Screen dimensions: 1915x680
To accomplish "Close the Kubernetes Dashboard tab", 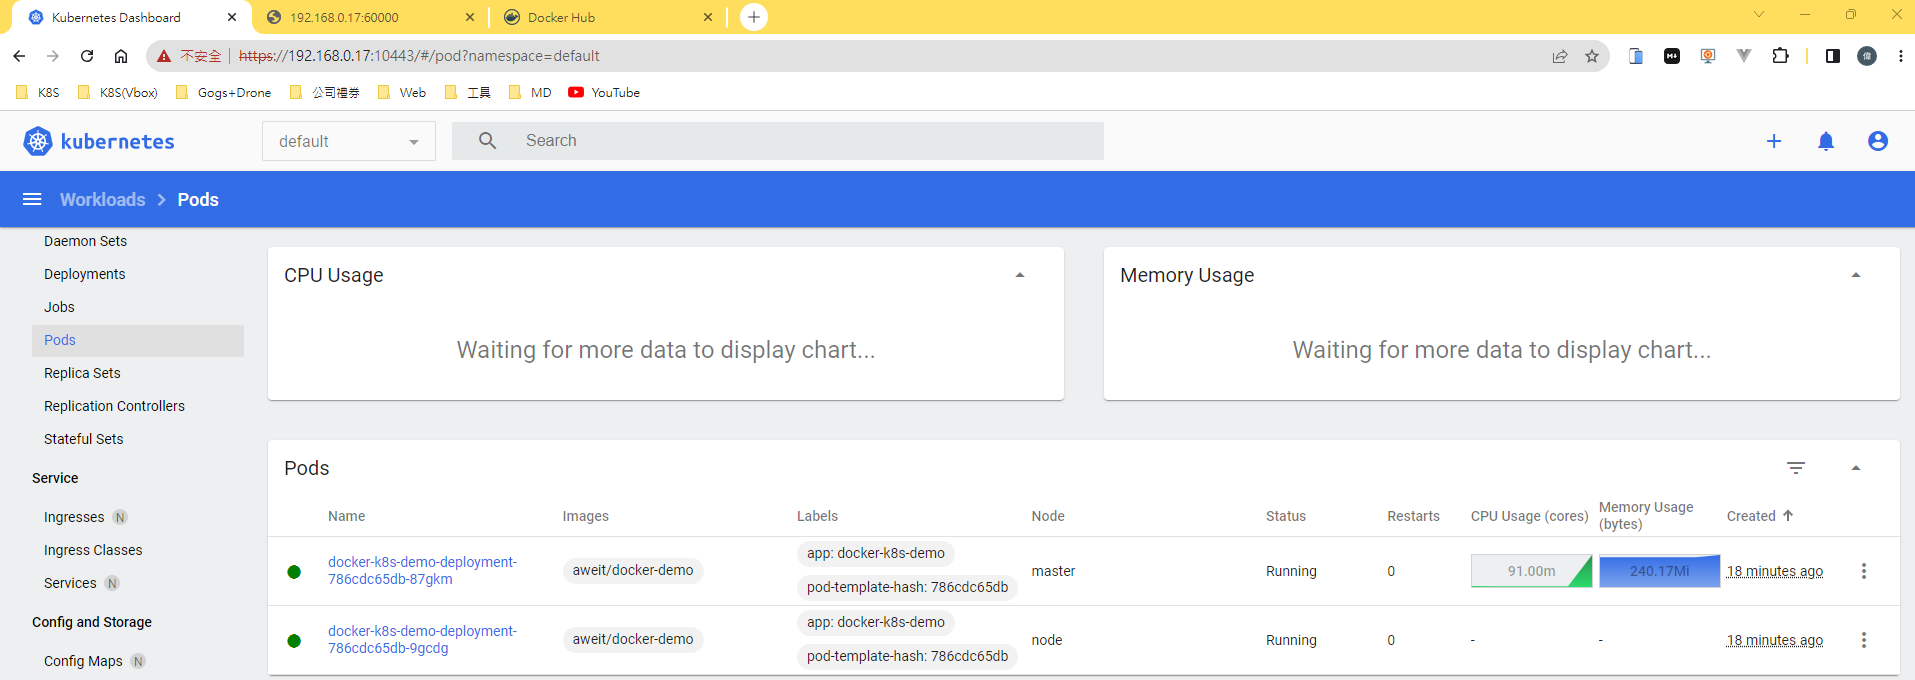I will (232, 17).
